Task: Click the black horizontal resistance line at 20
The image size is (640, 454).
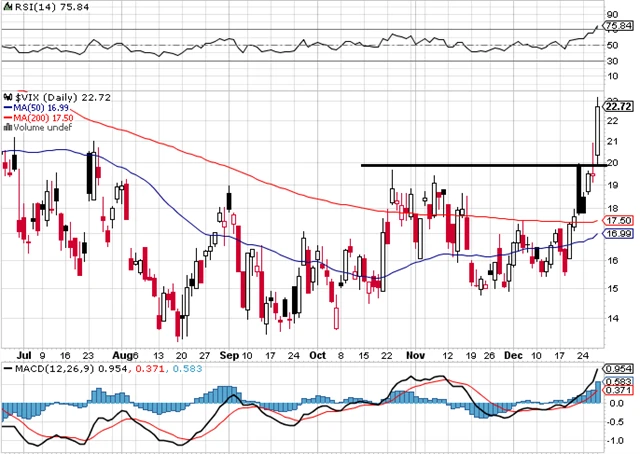Action: point(484,165)
